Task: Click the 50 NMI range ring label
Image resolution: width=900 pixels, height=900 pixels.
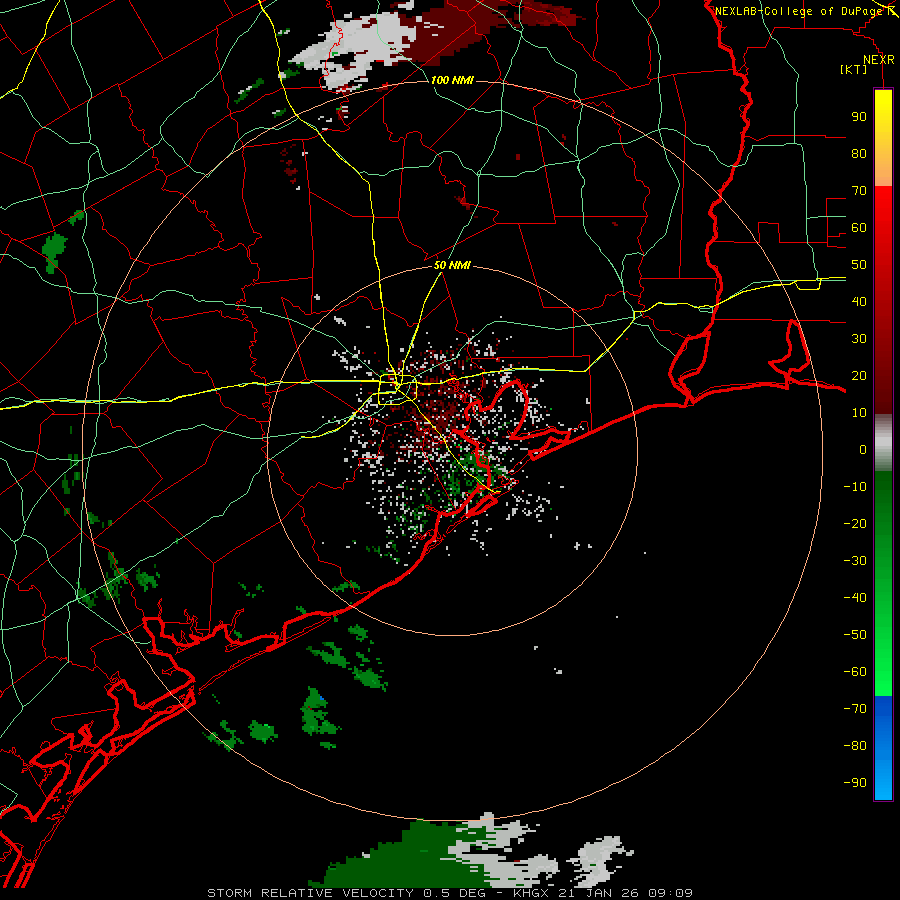Action: tap(452, 265)
